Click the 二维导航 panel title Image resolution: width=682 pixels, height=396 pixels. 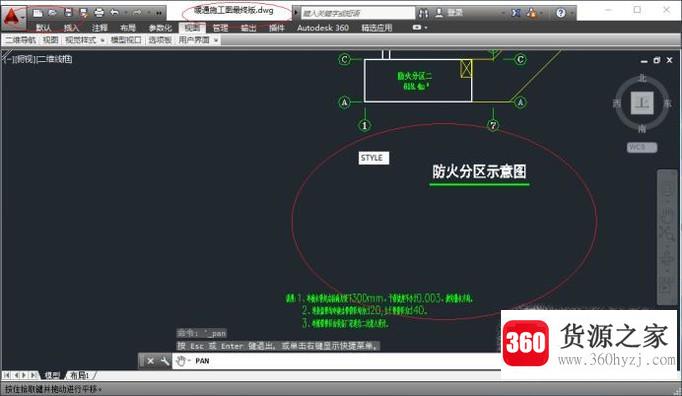(x=20, y=40)
